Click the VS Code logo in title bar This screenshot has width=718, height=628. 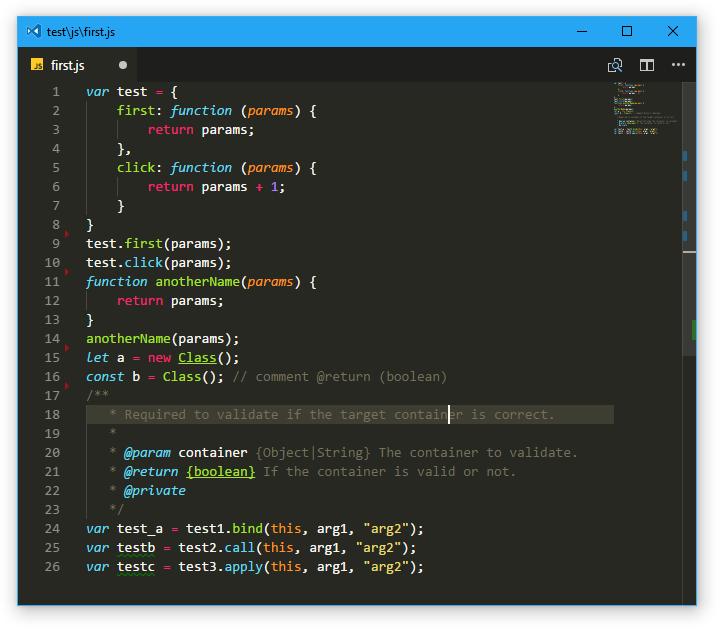33,31
